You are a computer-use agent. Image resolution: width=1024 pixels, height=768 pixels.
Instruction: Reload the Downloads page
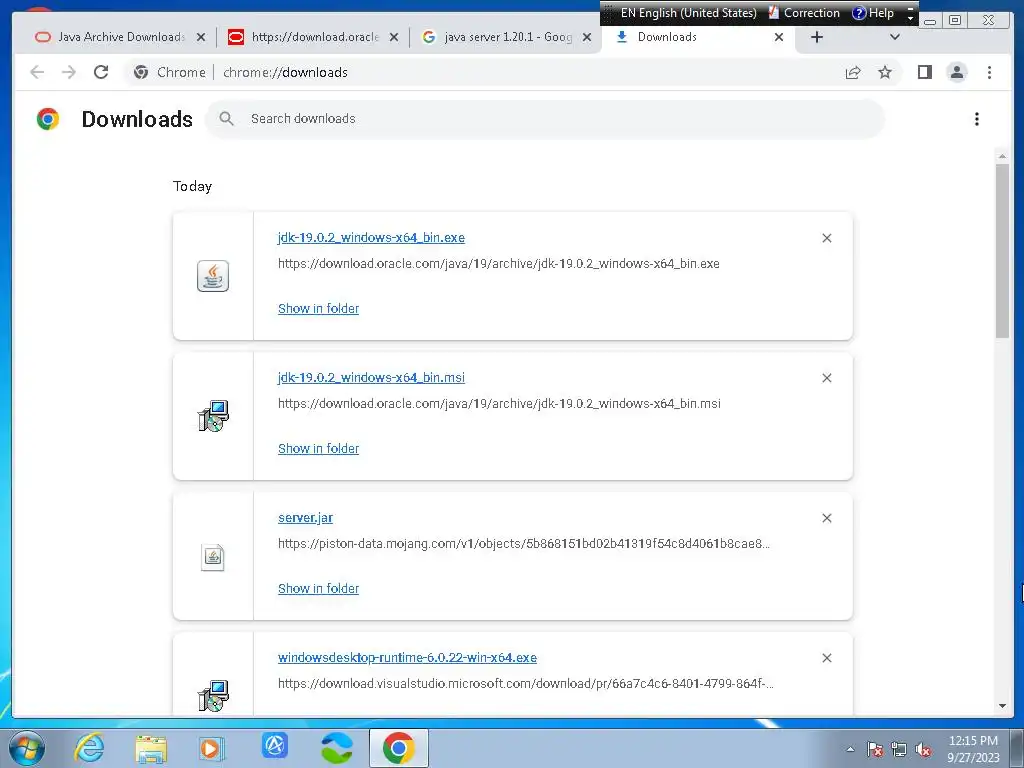point(101,72)
